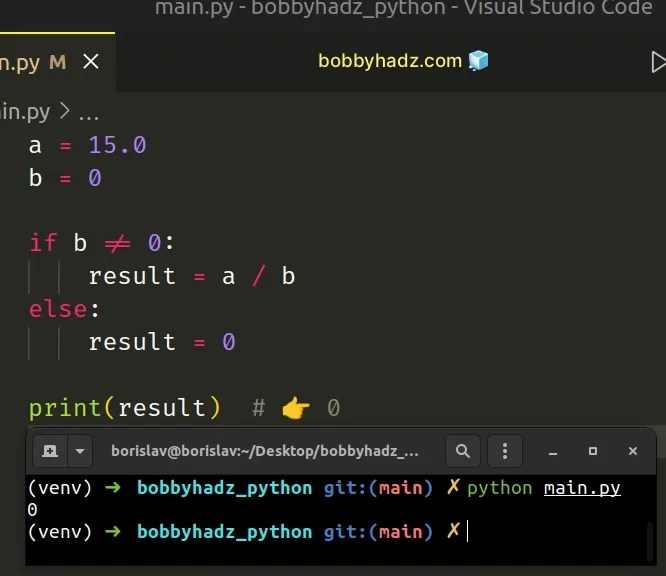
Task: Click the breadcrumb ellipsis item
Action: 89,114
